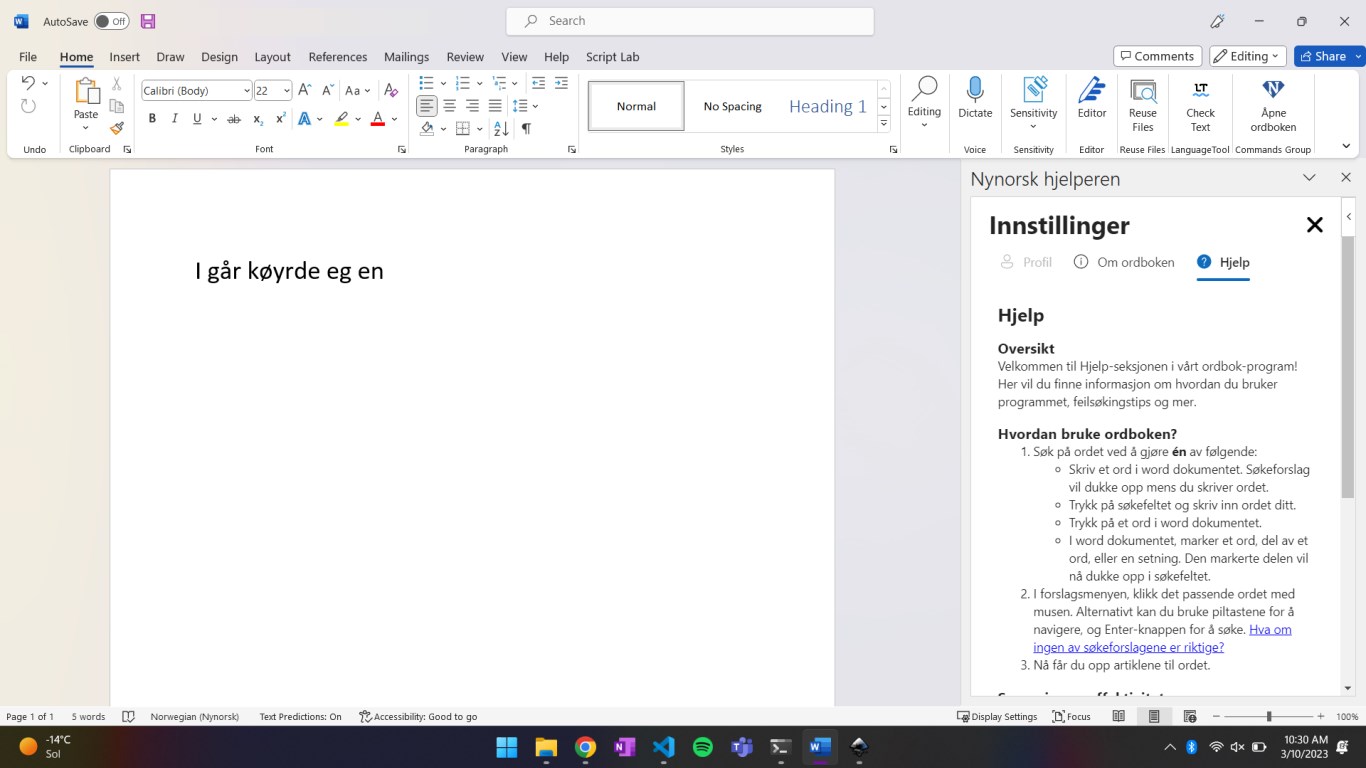Switch to Web Layout view
The width and height of the screenshot is (1366, 768).
pyautogui.click(x=1190, y=717)
